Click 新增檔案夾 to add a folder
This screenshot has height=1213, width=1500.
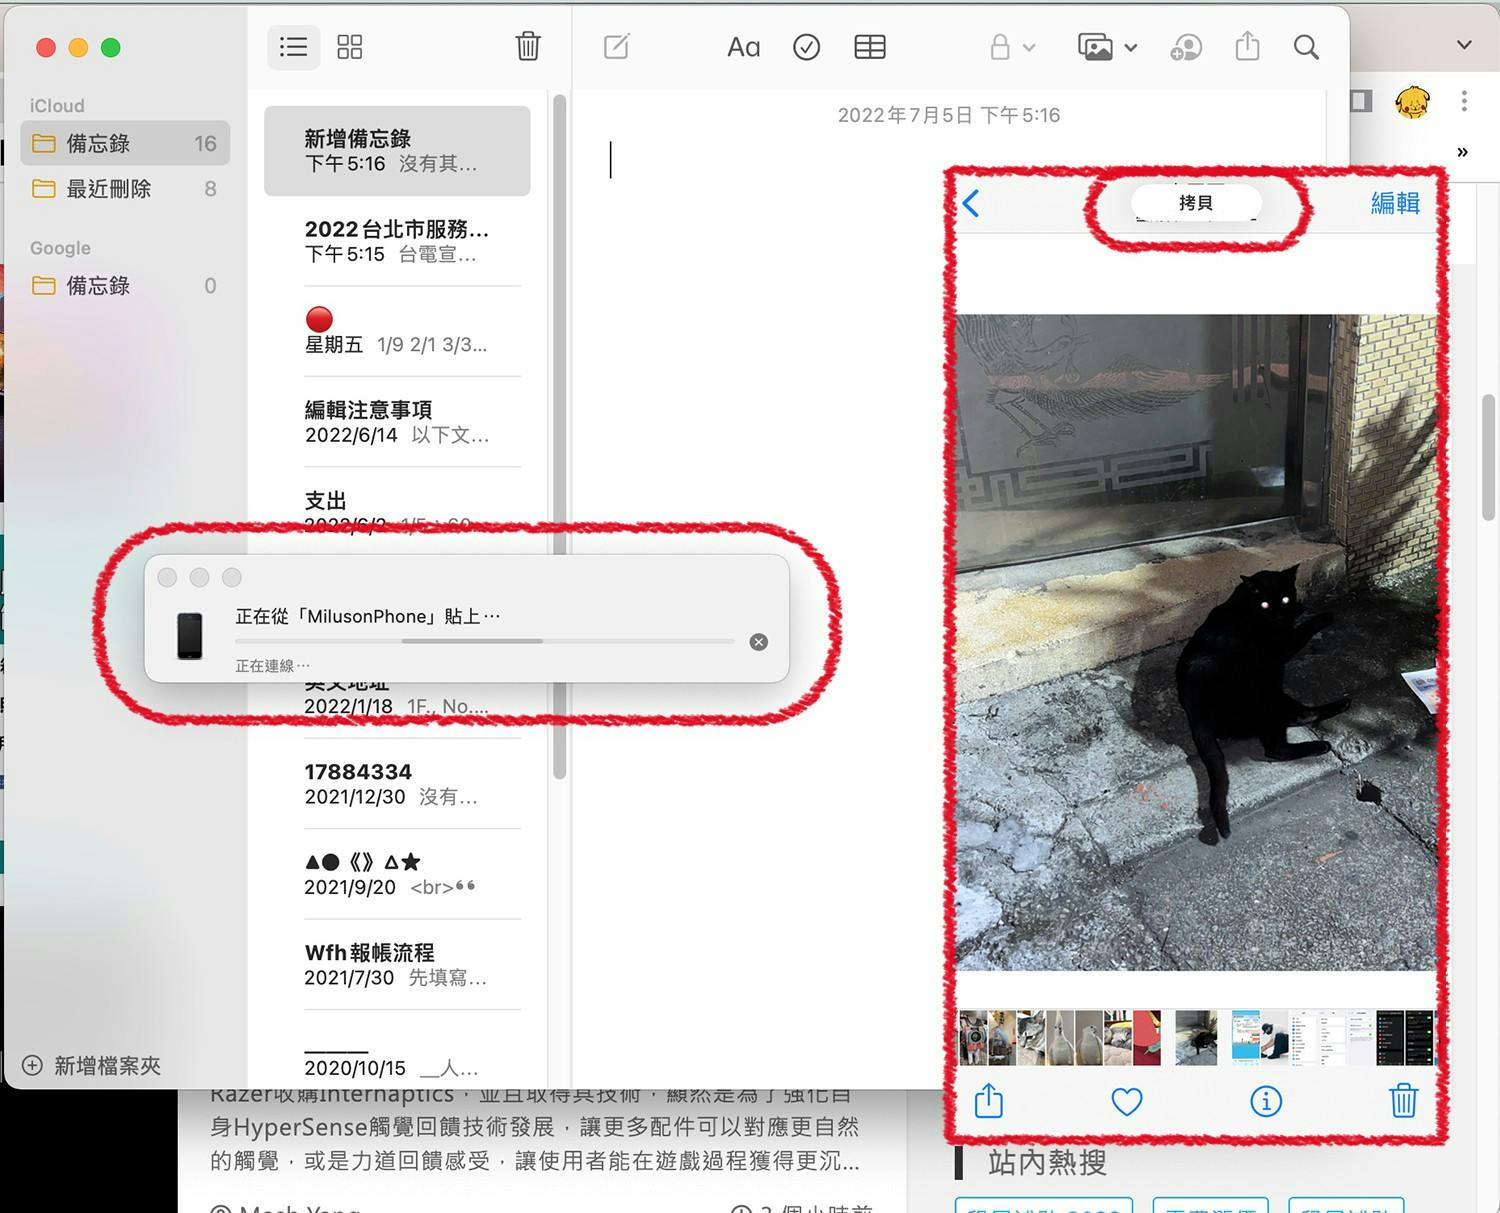pyautogui.click(x=92, y=1066)
